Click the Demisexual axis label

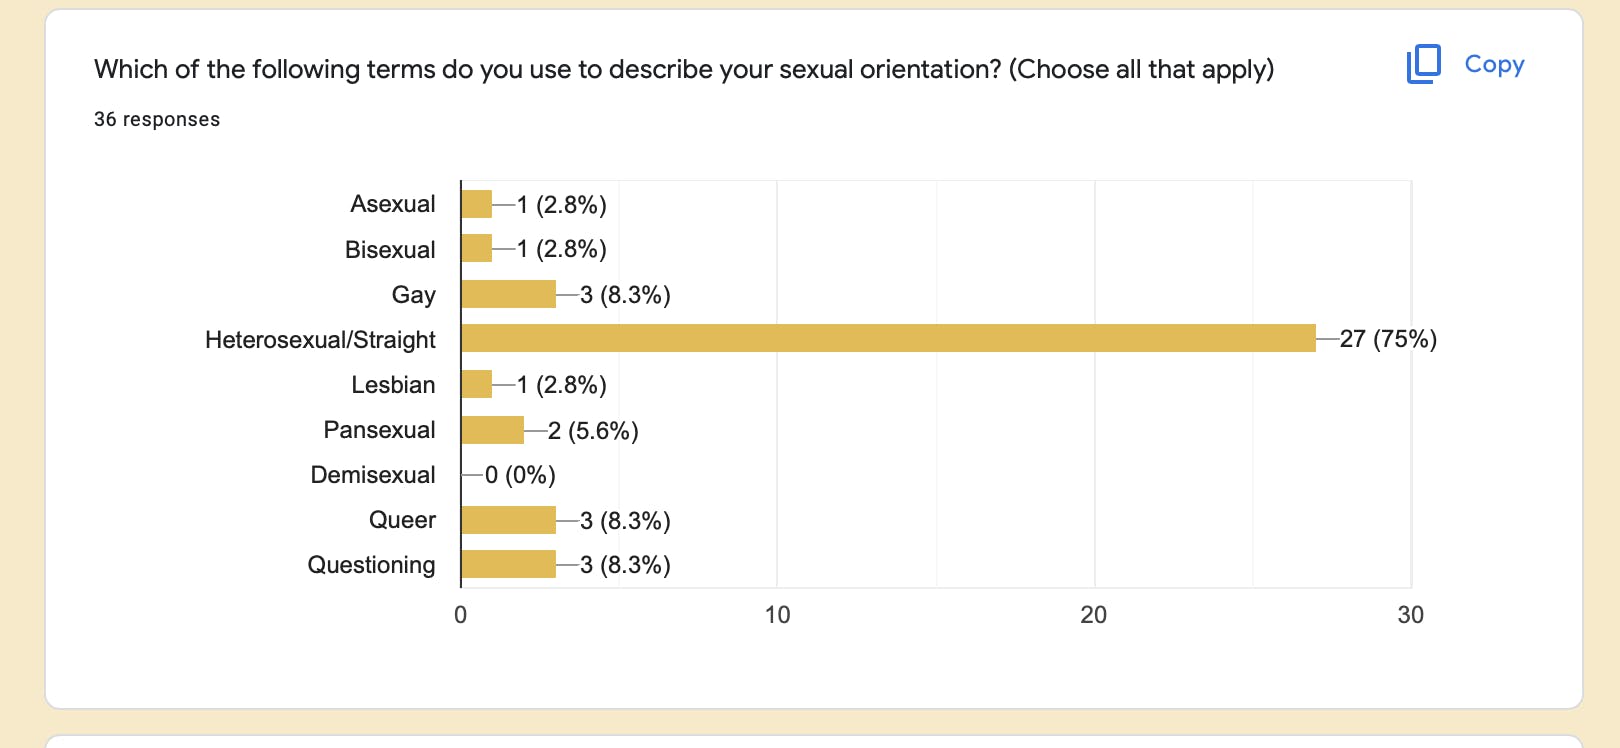[373, 475]
